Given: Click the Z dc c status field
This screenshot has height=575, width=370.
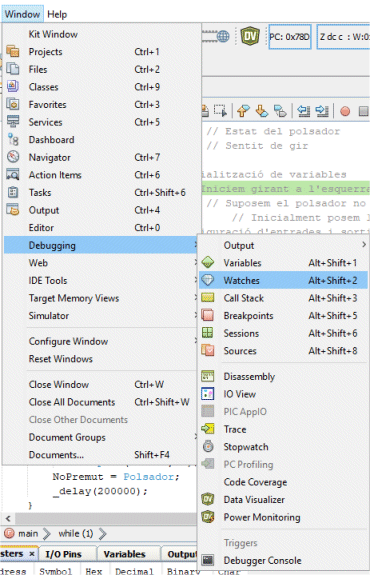Looking at the screenshot, I should 343,37.
